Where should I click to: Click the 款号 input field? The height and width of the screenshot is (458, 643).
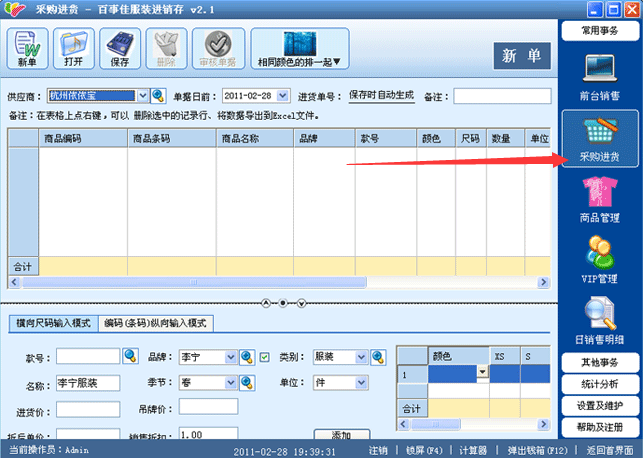[88, 356]
